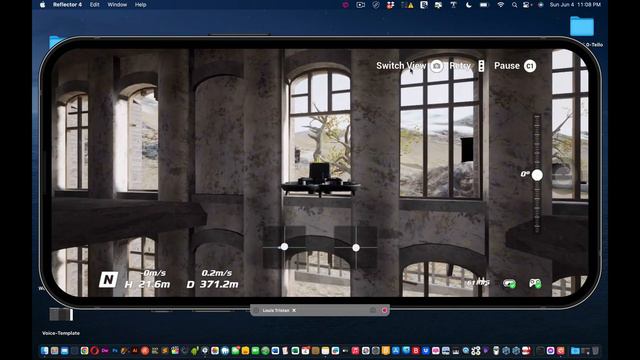Click the X next to Louis Tristan device name
640x360 pixels.
294,310
